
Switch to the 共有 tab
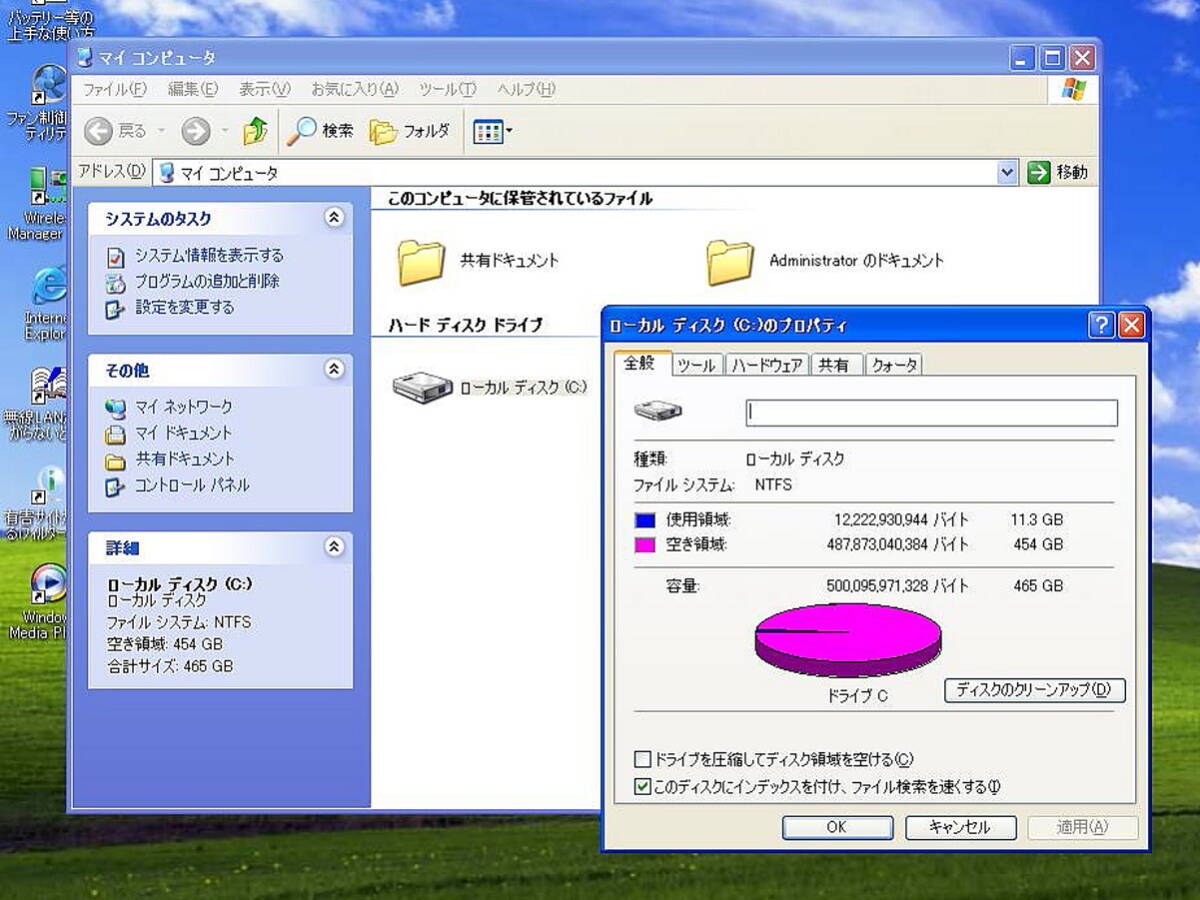click(834, 365)
